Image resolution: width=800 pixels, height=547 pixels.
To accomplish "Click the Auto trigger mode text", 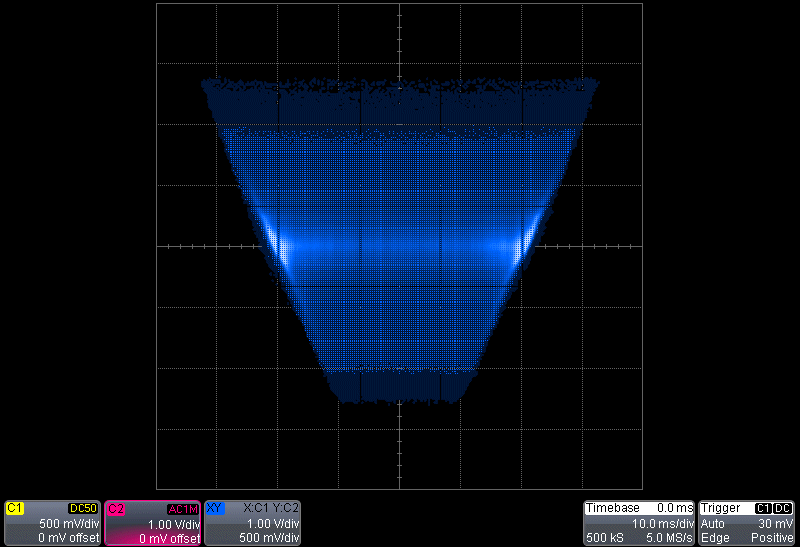I will point(712,524).
